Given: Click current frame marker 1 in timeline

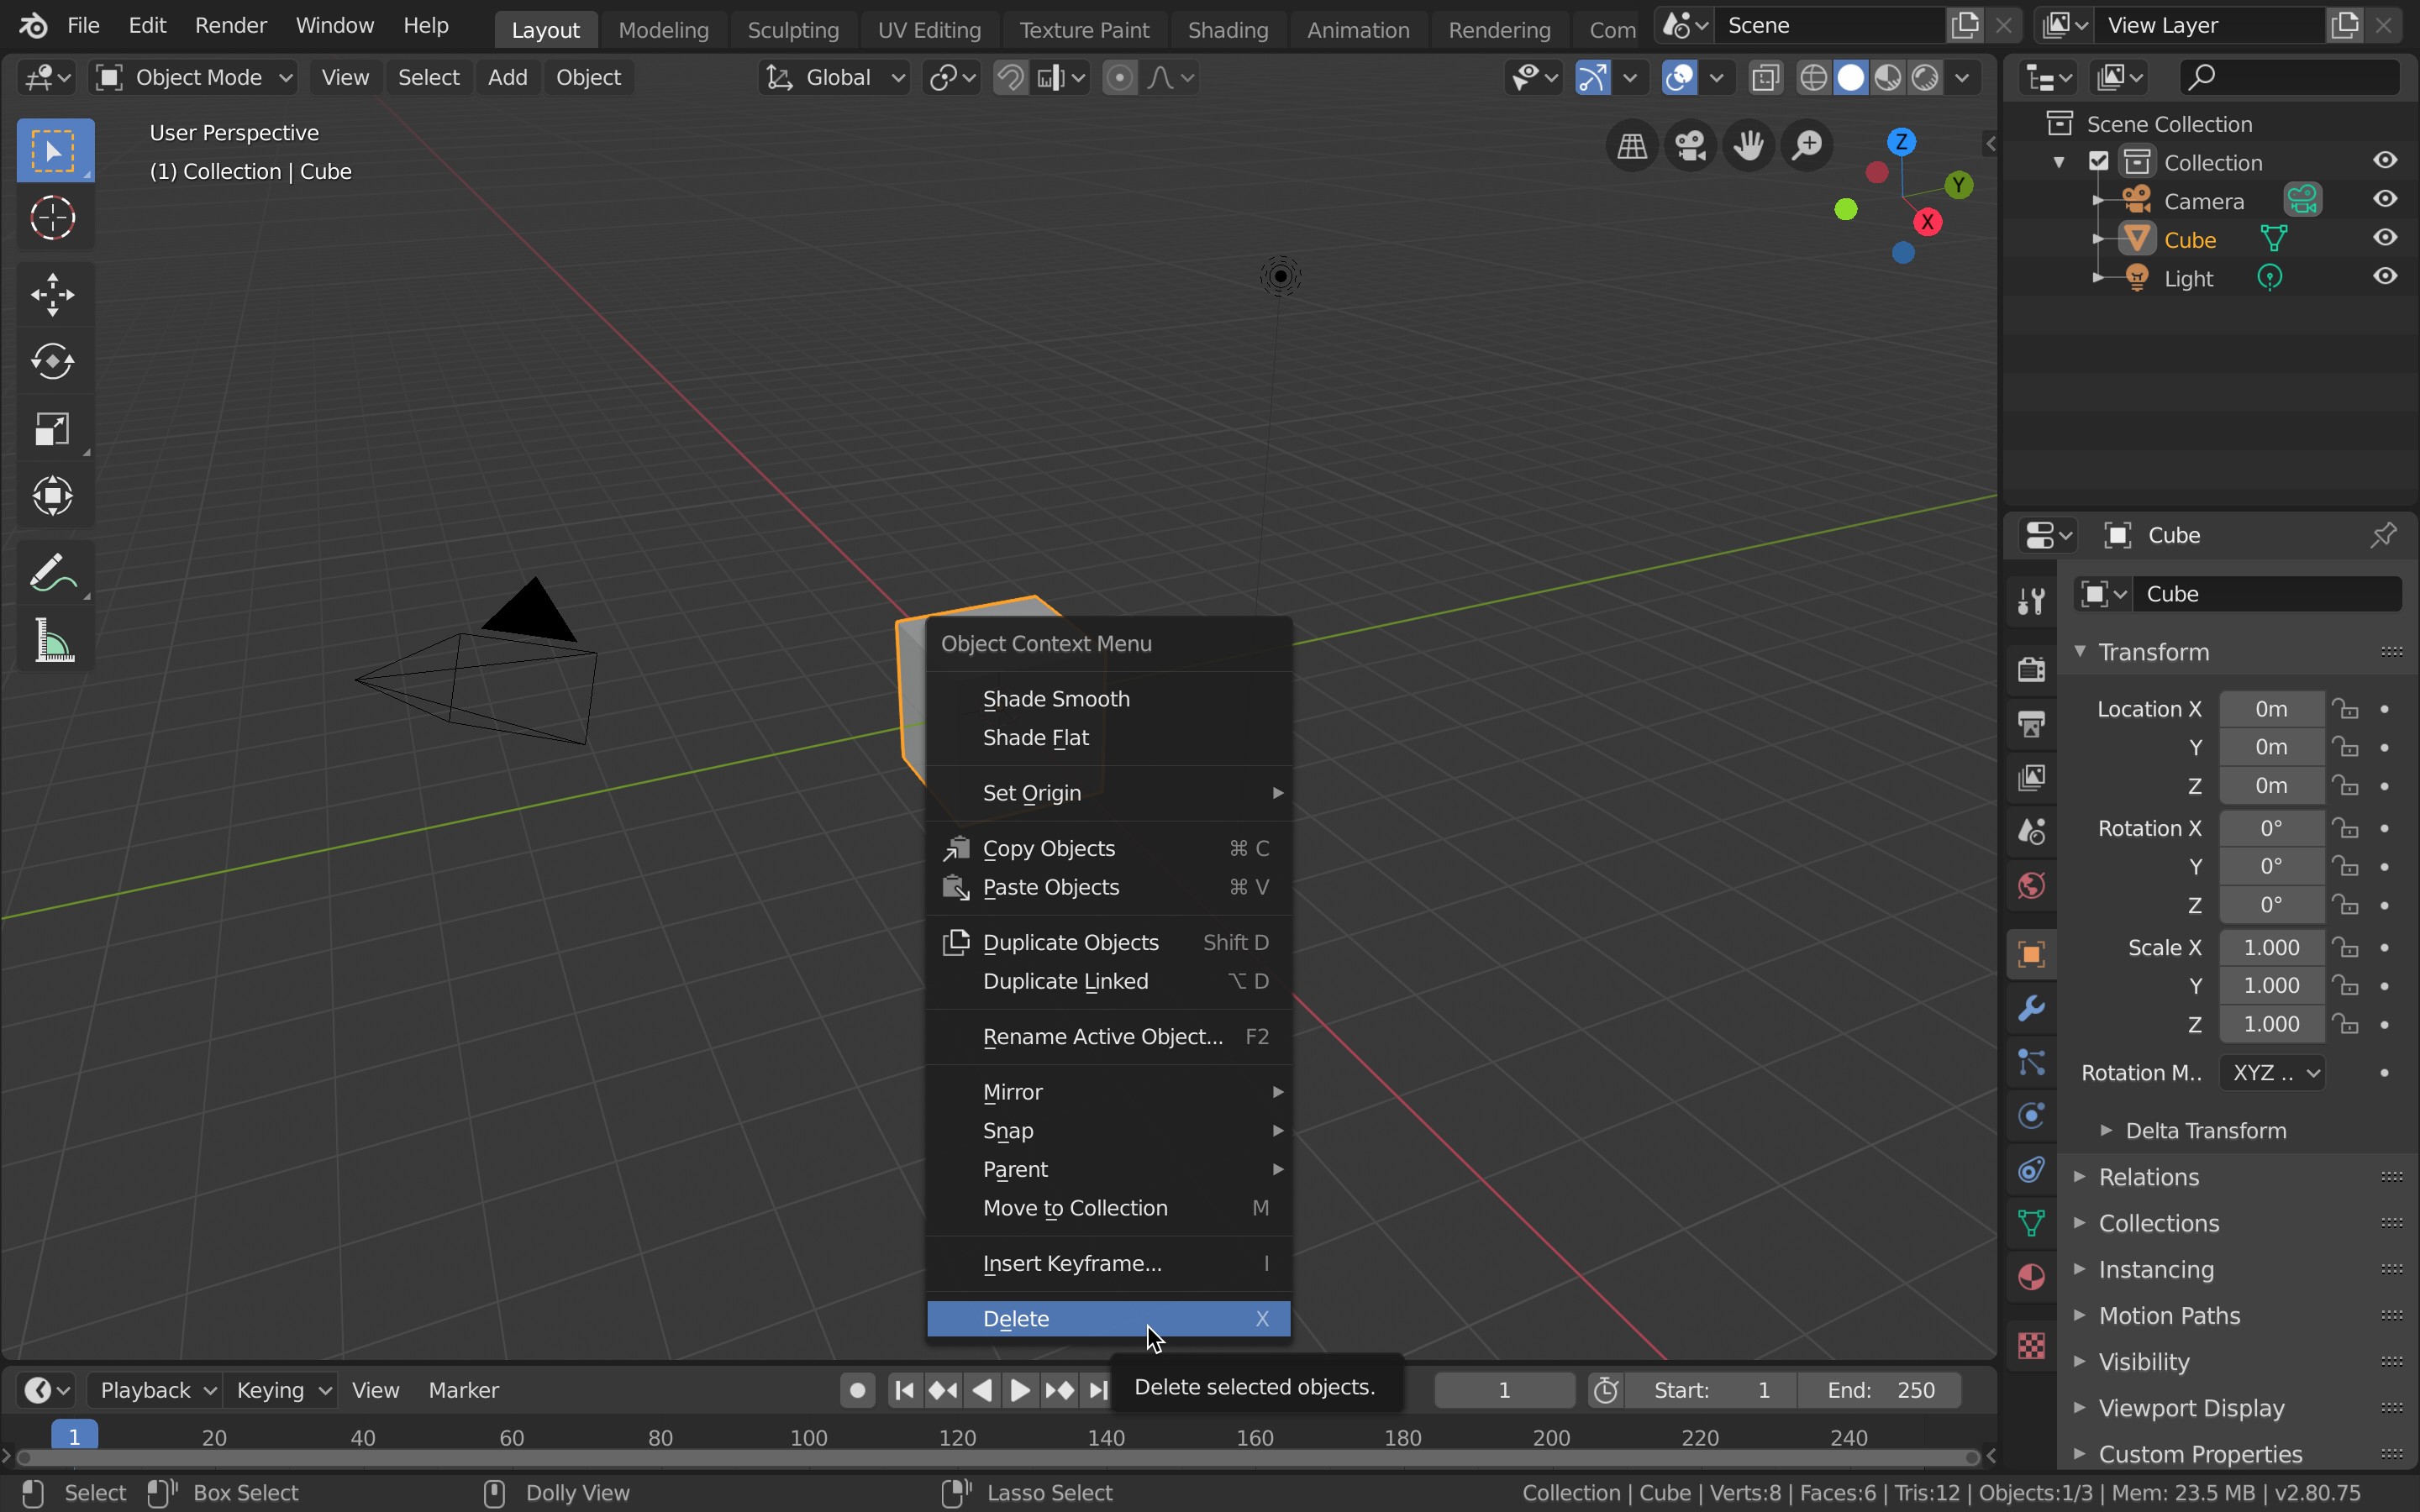Looking at the screenshot, I should coord(74,1436).
